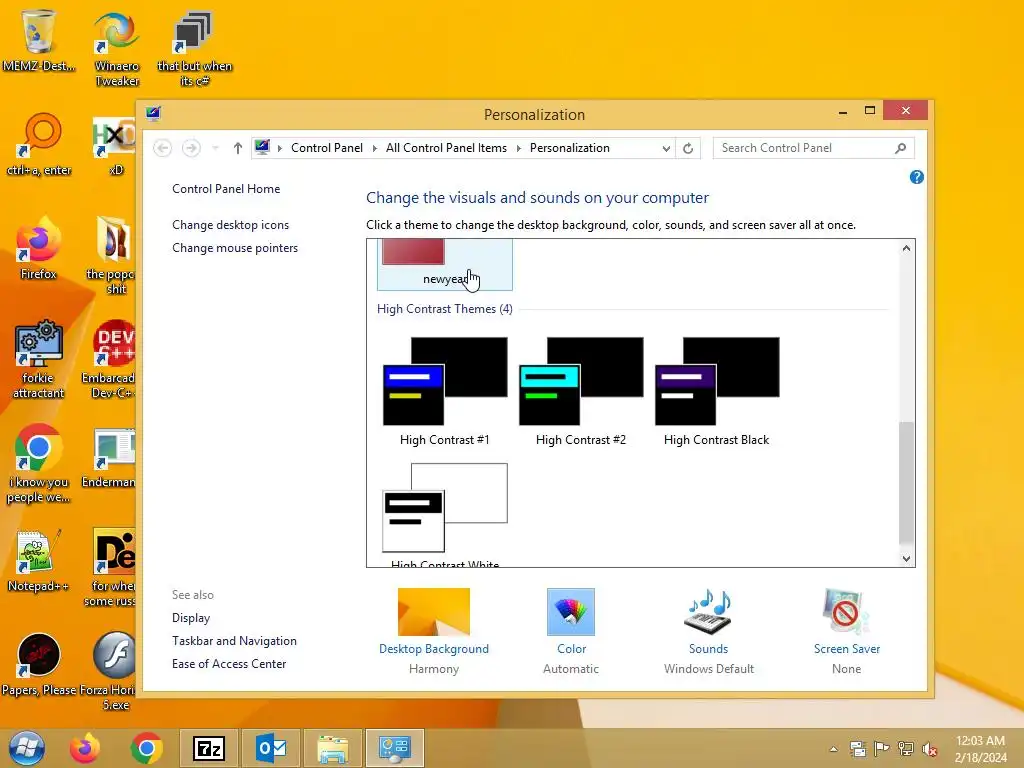Click the taskbar clock and date

pyautogui.click(x=980, y=749)
